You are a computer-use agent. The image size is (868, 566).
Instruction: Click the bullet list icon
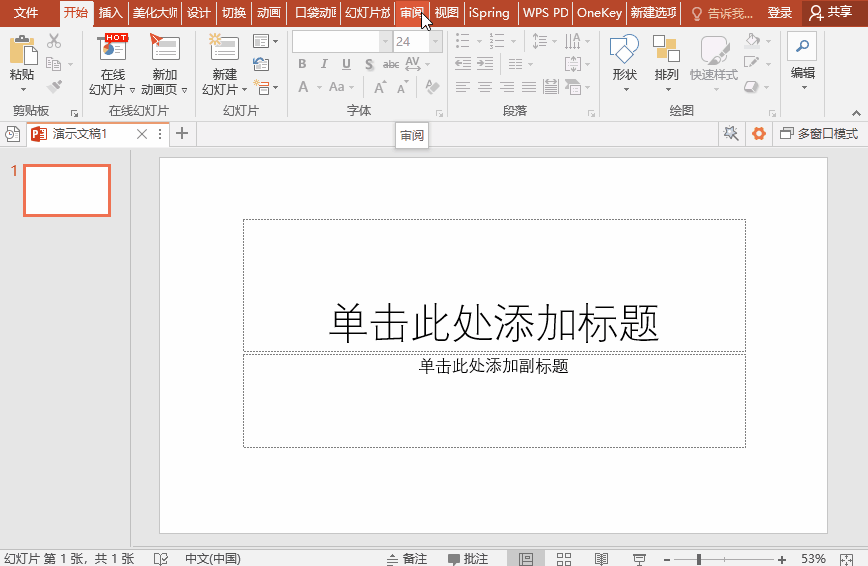click(463, 40)
